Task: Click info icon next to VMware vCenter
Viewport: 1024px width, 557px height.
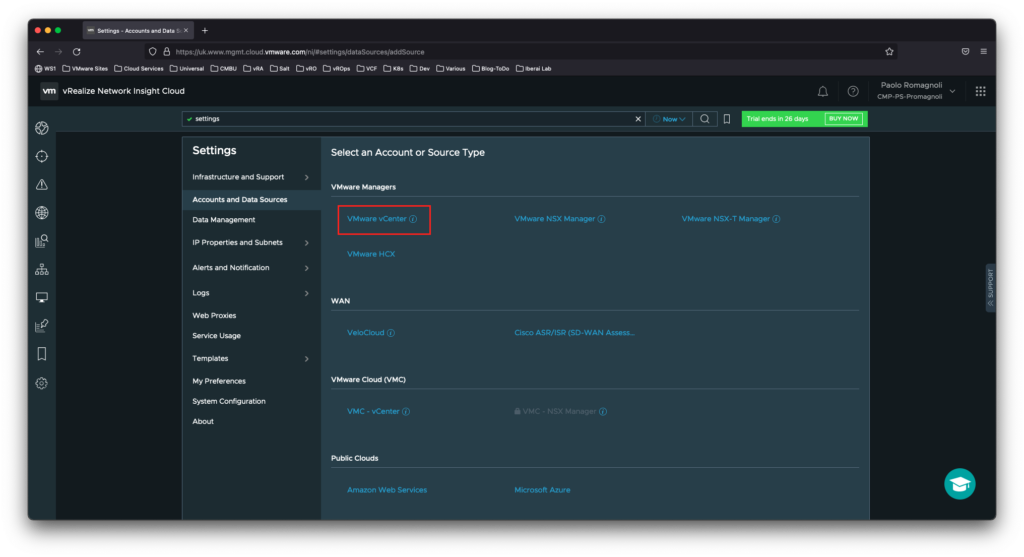Action: [413, 219]
